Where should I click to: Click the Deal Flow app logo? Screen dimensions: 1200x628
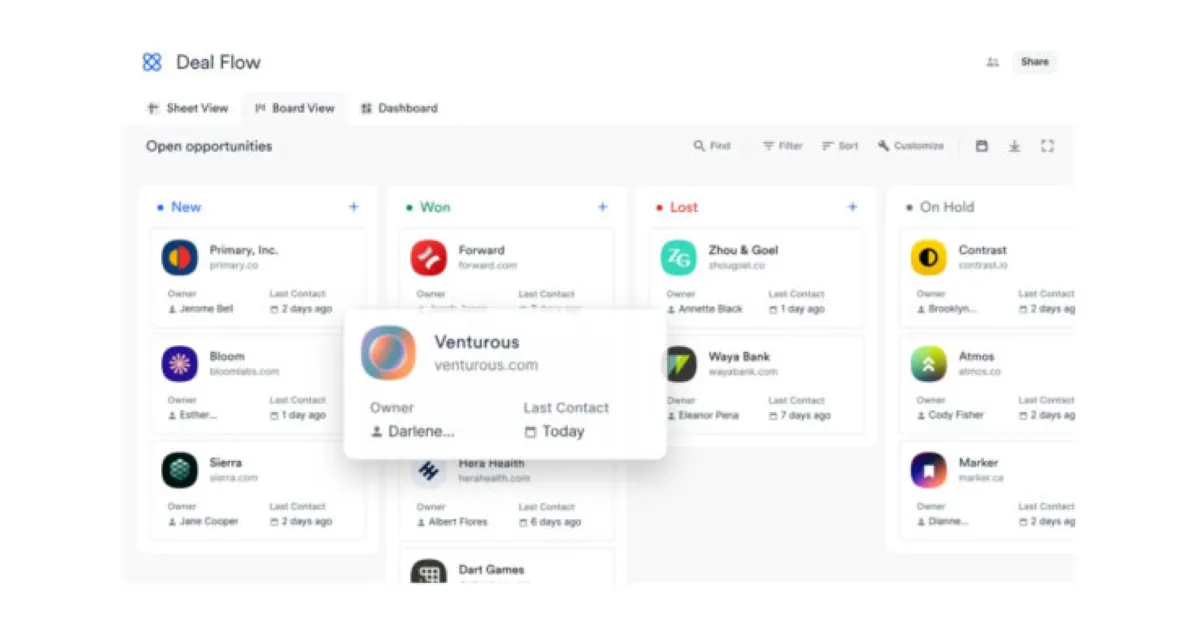pos(152,62)
